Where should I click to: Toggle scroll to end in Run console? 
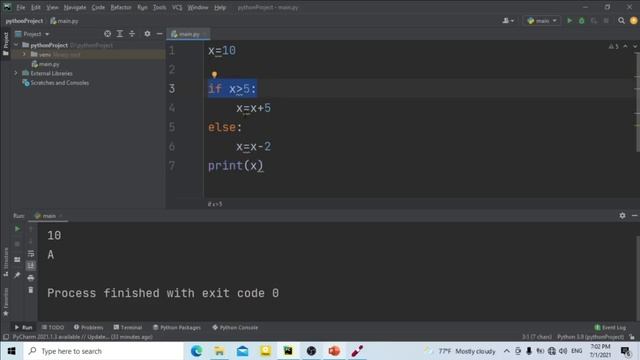[31, 266]
